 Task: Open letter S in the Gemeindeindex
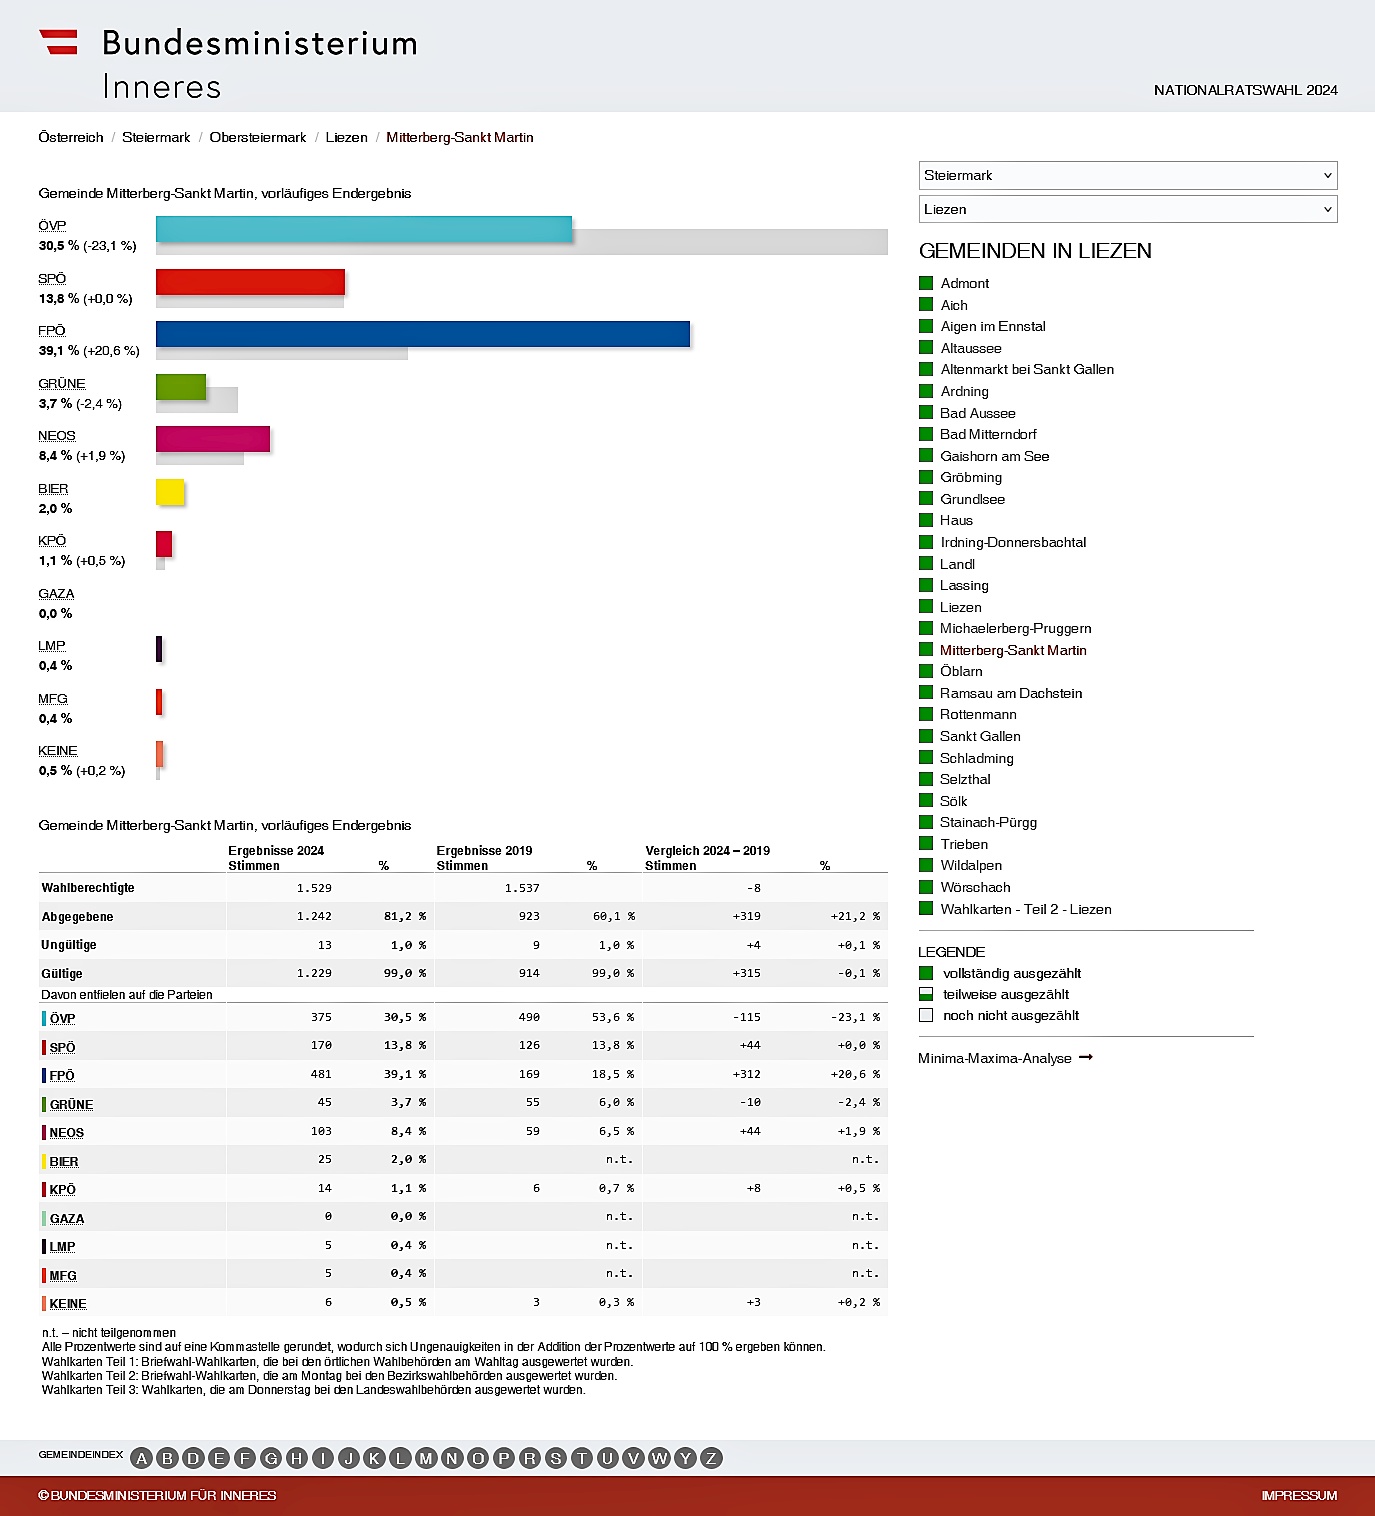point(556,1458)
